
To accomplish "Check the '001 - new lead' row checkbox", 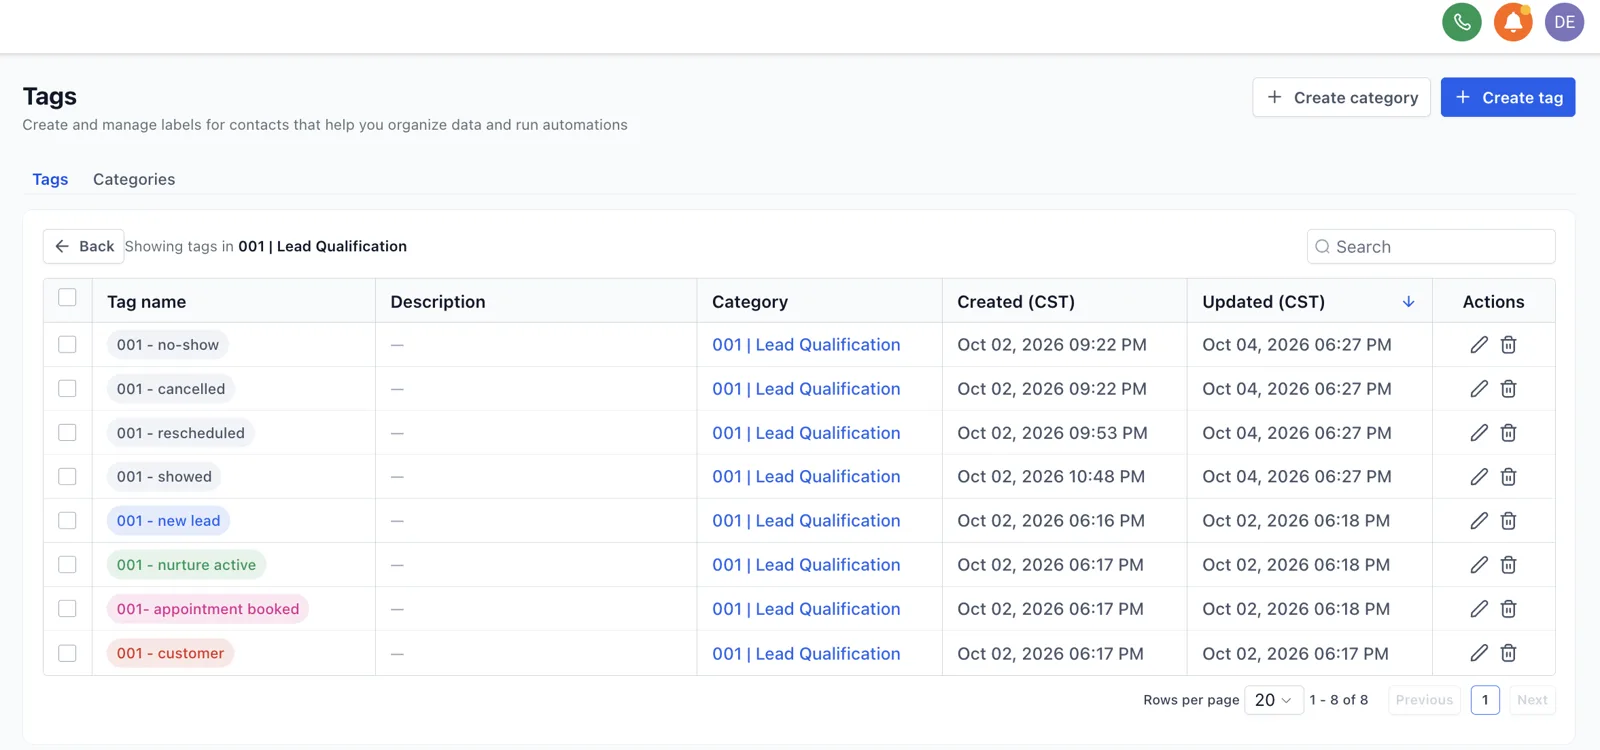I will (x=67, y=520).
